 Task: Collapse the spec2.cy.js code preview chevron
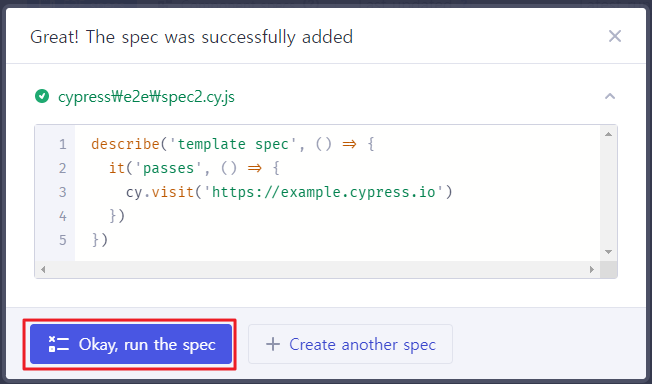(610, 97)
